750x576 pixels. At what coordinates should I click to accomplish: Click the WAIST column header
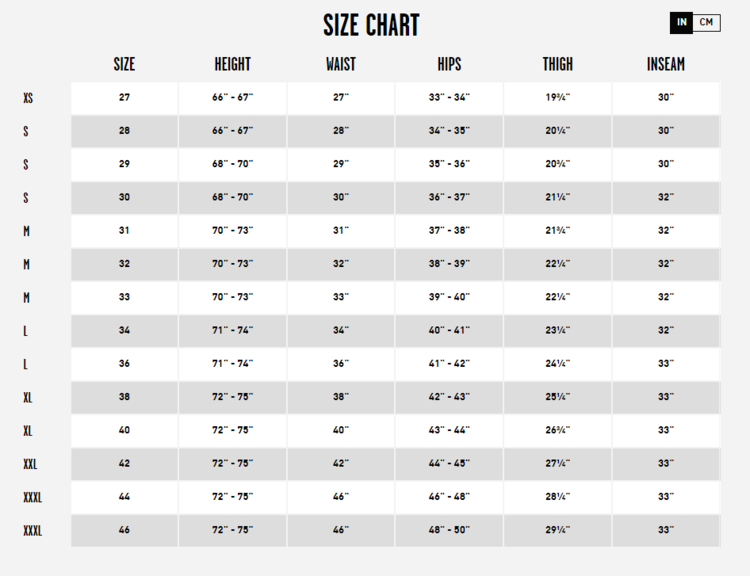341,64
